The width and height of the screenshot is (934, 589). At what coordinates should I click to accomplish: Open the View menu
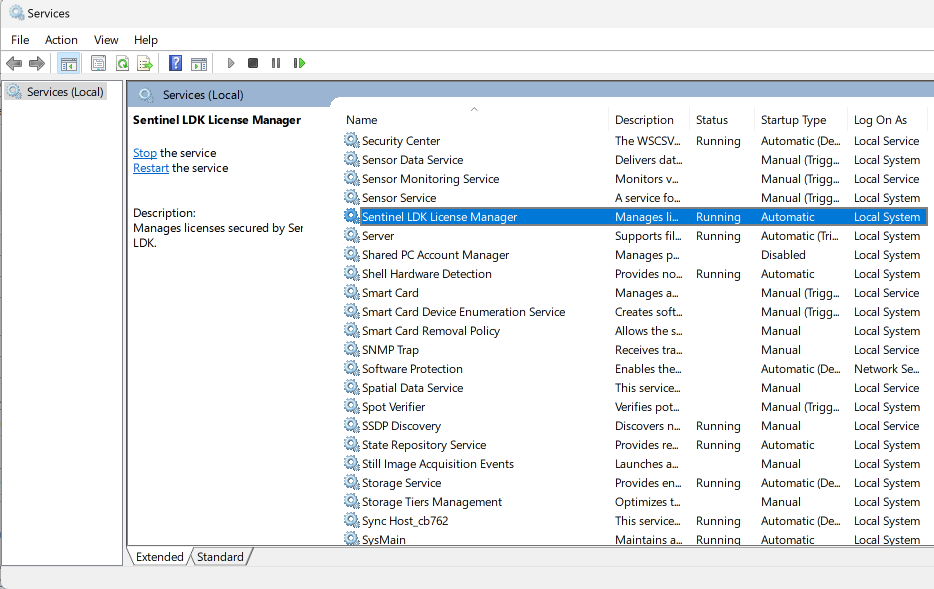pos(106,40)
